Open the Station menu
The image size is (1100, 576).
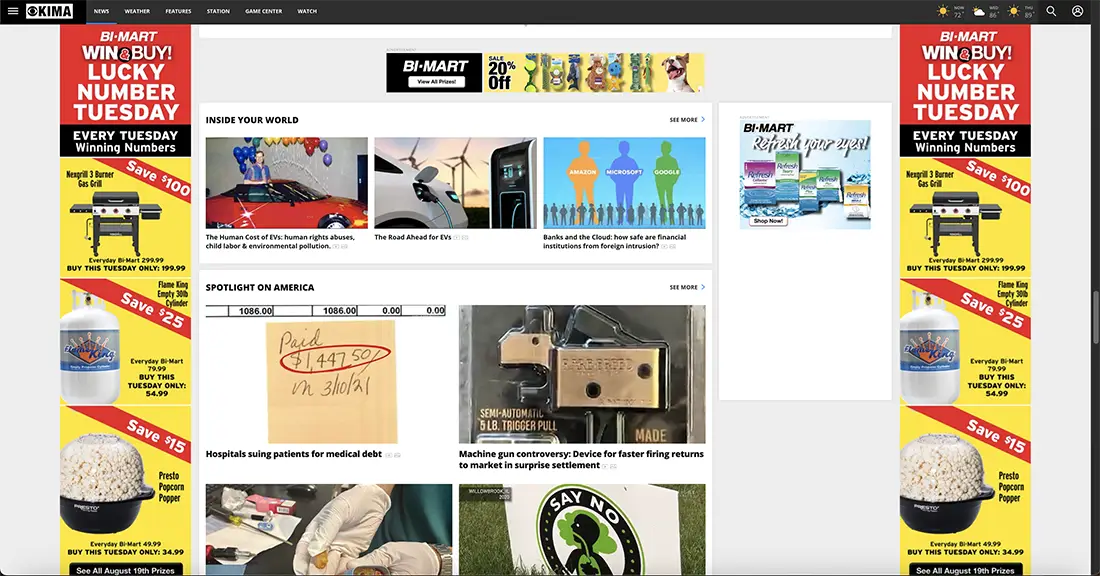(218, 11)
